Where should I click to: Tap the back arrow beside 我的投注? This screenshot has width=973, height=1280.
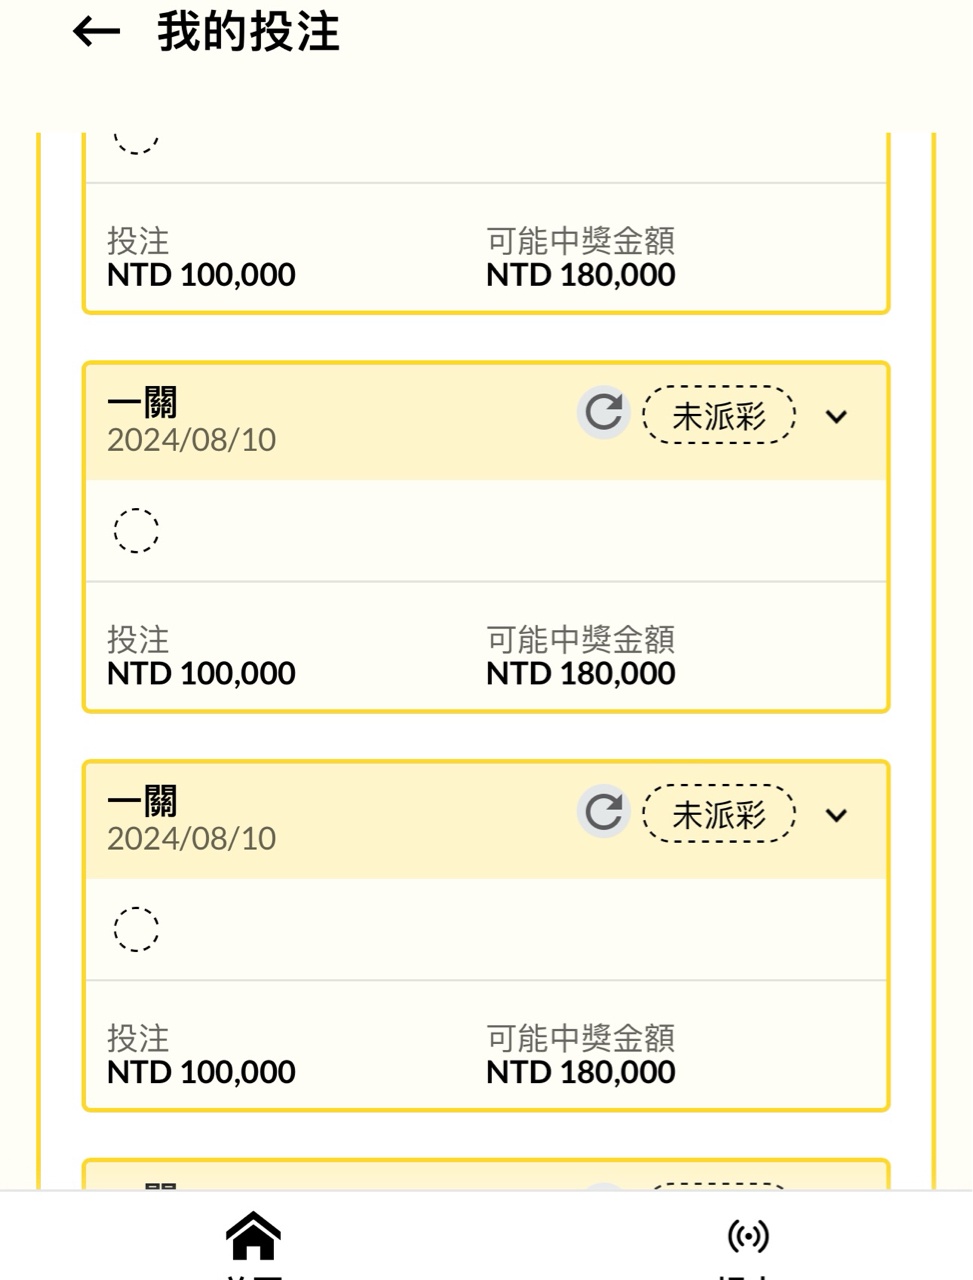pyautogui.click(x=97, y=32)
